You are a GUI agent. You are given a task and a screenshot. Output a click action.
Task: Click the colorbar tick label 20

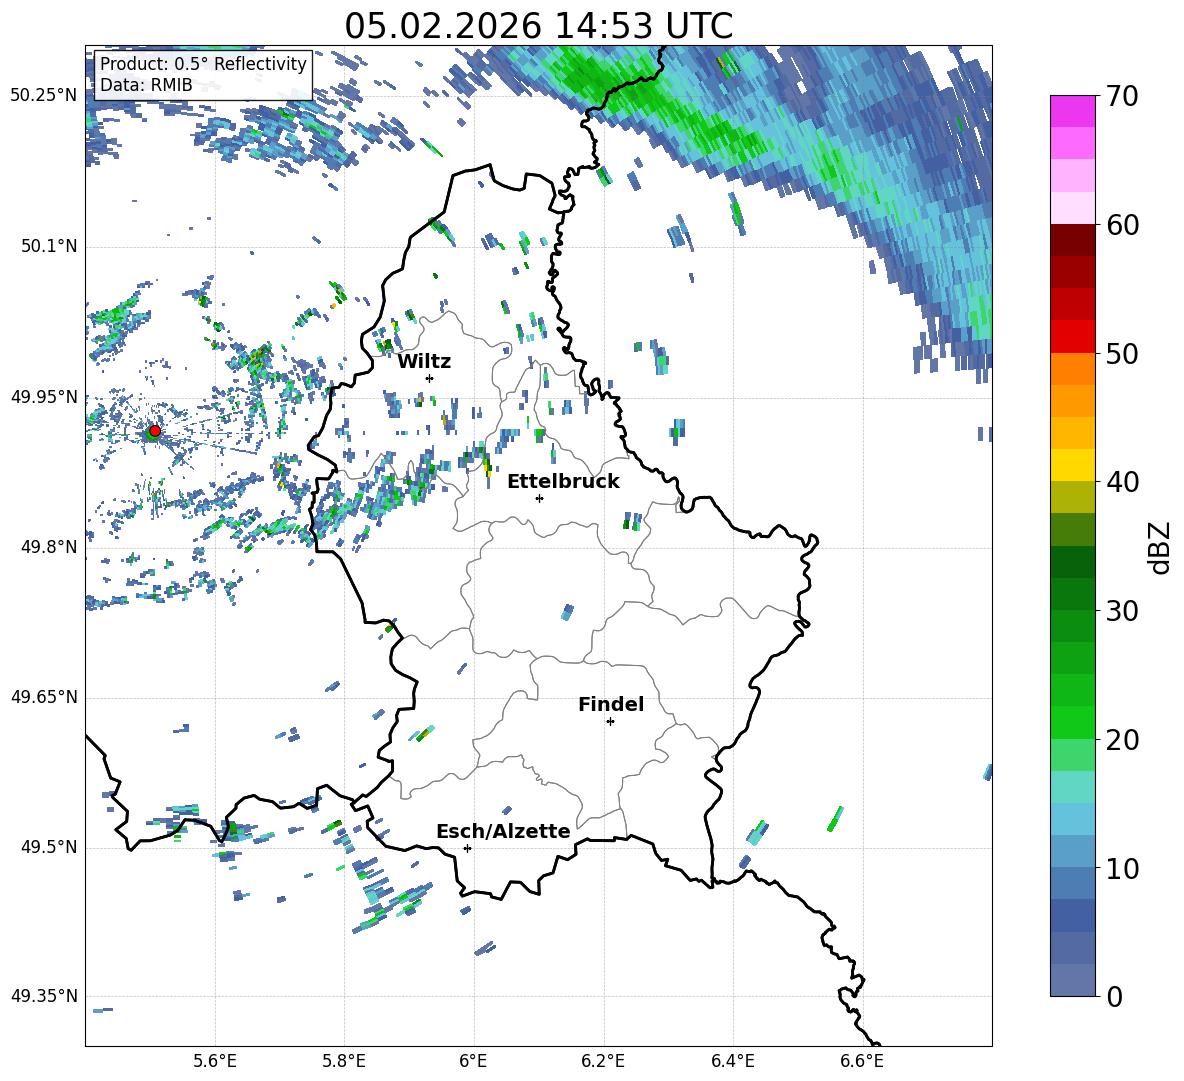click(1121, 740)
